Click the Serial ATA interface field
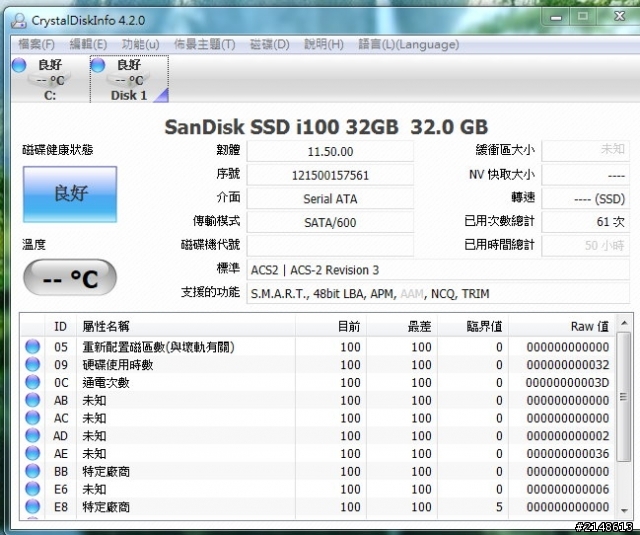Image resolution: width=640 pixels, height=535 pixels. 330,199
